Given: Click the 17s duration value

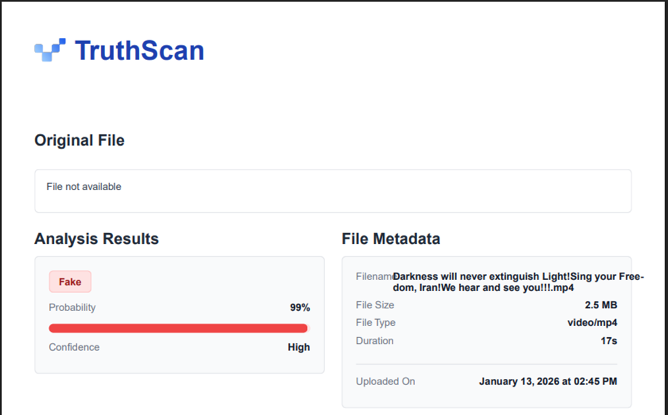Looking at the screenshot, I should [608, 341].
